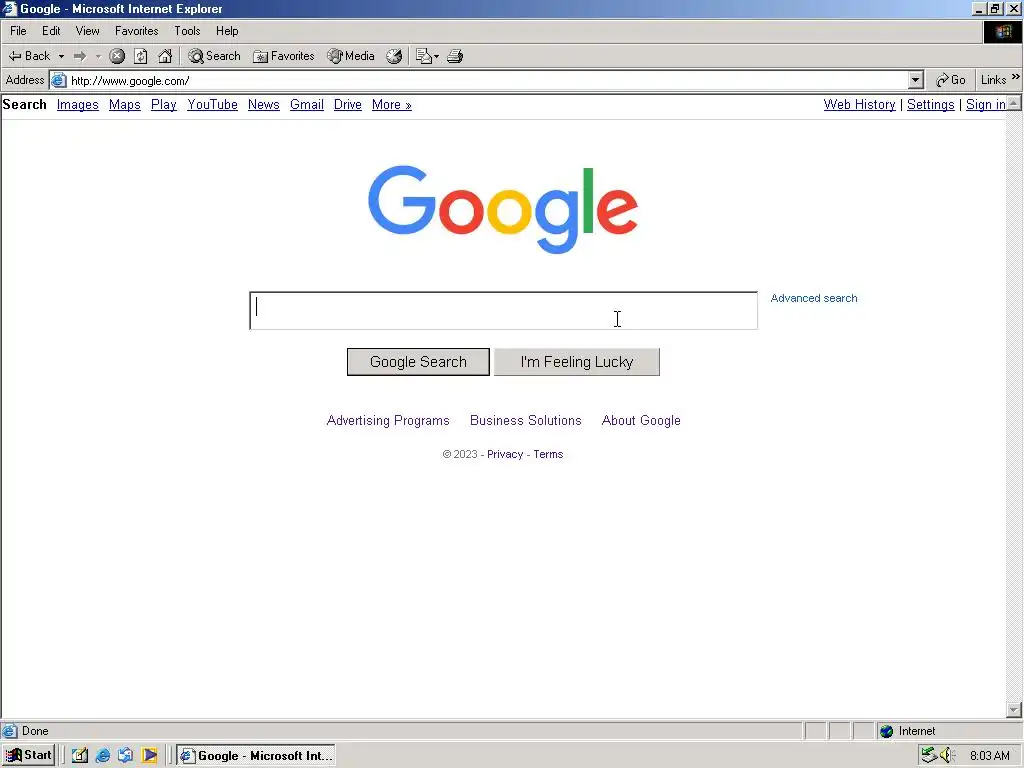This screenshot has width=1024, height=768.
Task: Expand the Links toolbar chevron
Action: point(1016,77)
